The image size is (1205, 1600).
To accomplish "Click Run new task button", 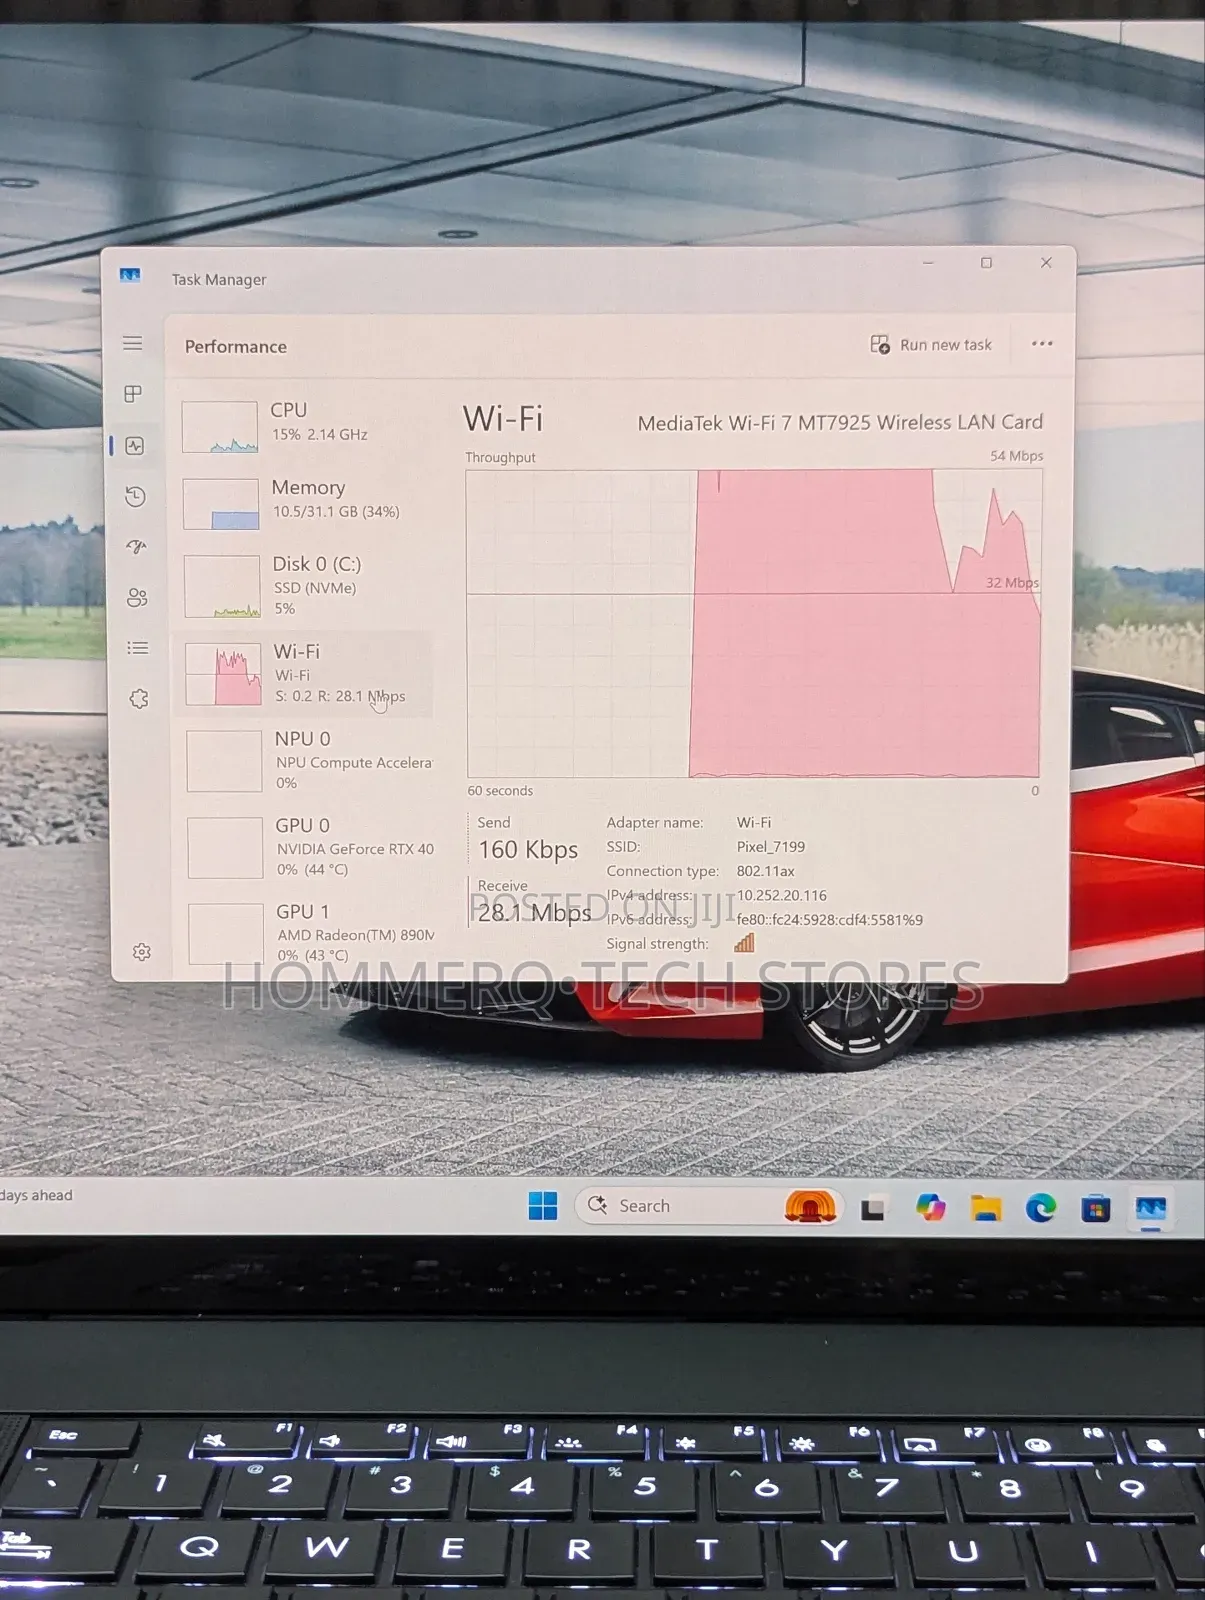I will (x=931, y=345).
